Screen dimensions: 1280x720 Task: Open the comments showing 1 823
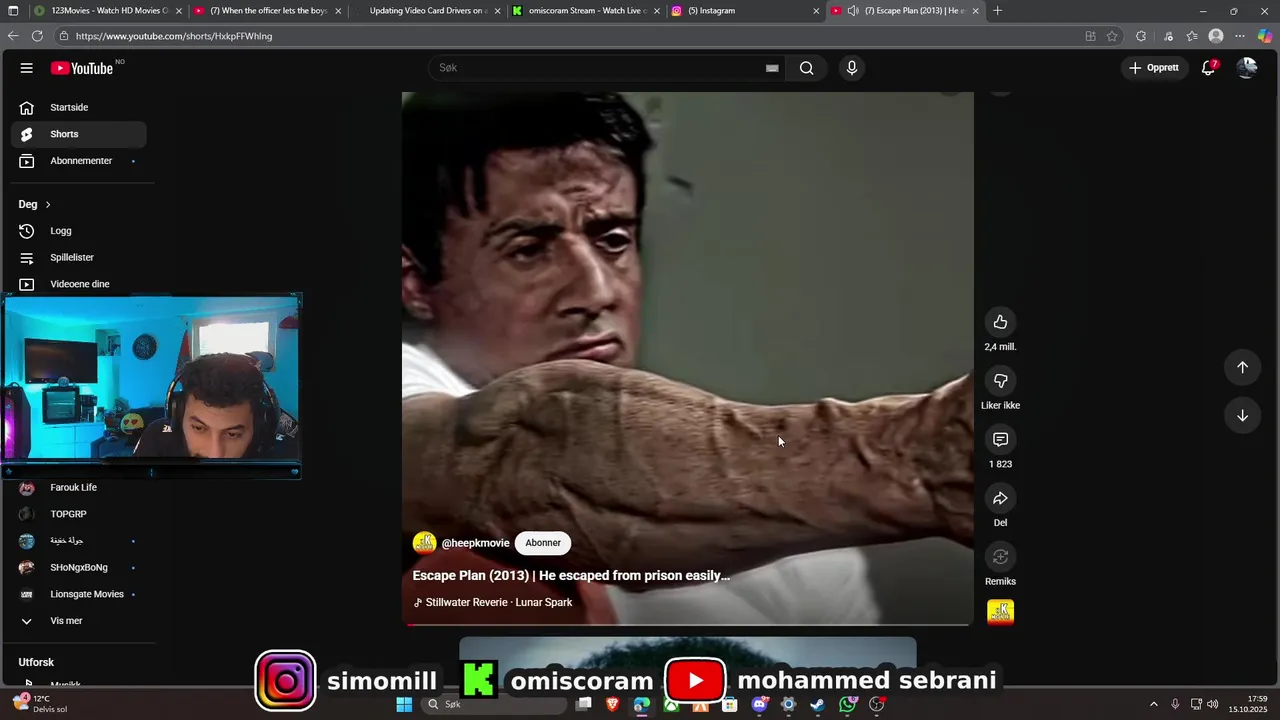1000,439
